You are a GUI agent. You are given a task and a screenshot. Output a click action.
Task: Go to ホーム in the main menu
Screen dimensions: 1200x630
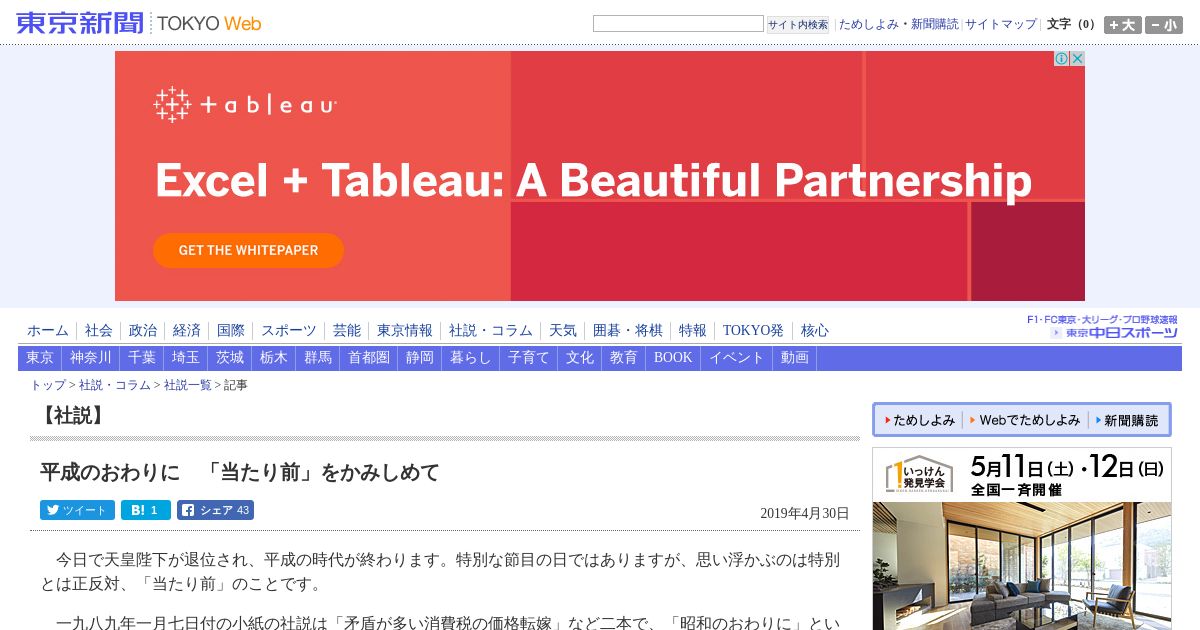tap(48, 330)
